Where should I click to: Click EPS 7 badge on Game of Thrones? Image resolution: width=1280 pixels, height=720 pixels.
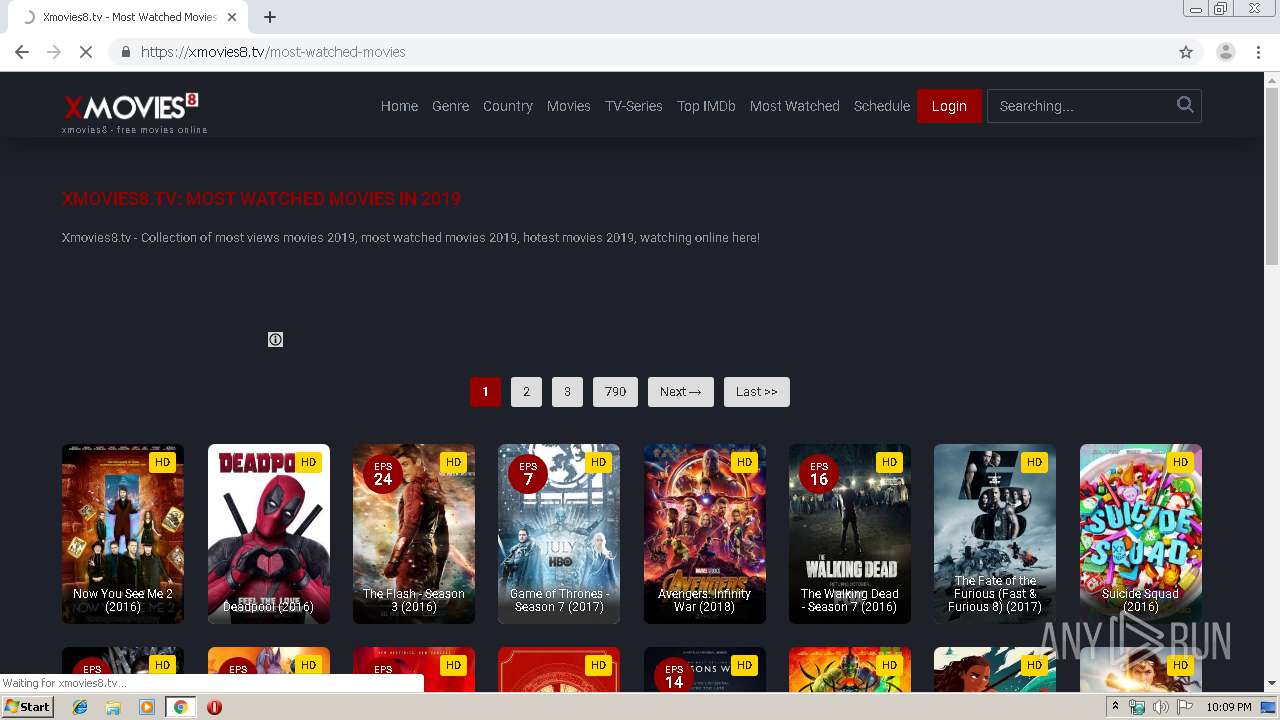pyautogui.click(x=528, y=474)
